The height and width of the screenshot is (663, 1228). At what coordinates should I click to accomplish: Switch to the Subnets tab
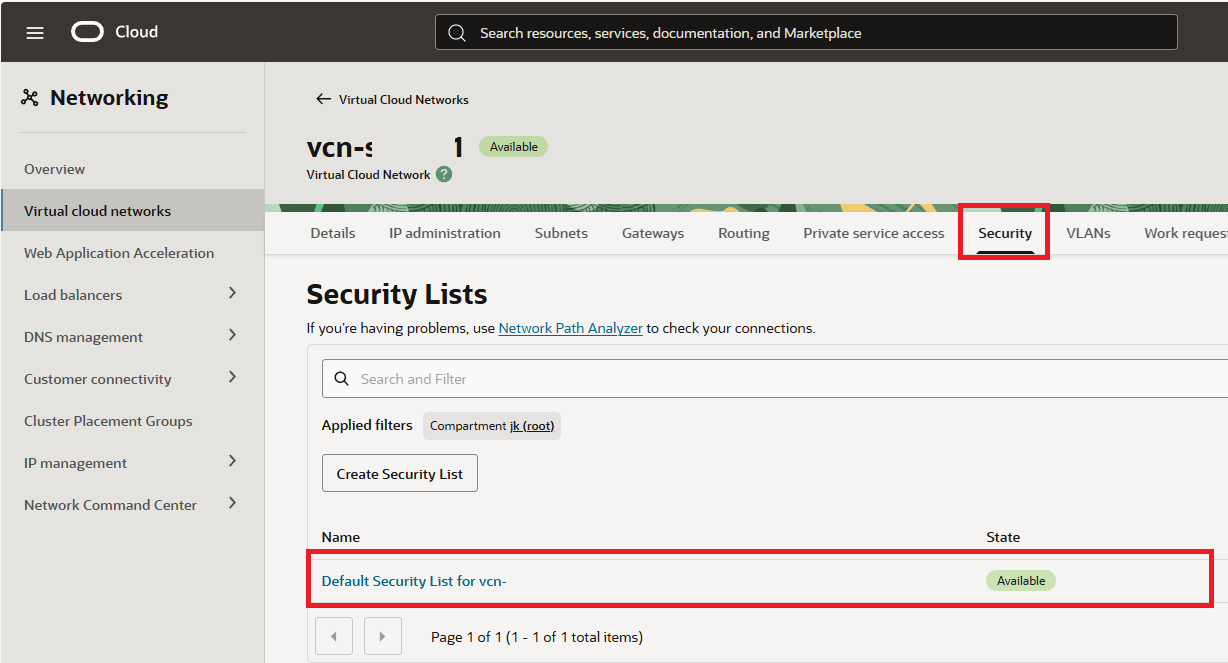(561, 233)
